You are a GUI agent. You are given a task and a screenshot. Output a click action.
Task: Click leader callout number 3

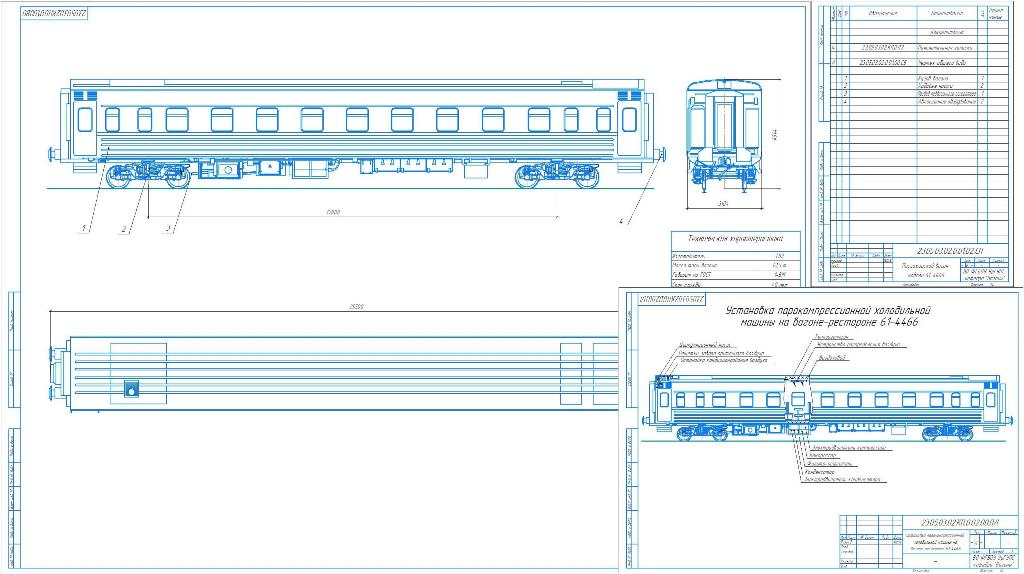coord(168,229)
